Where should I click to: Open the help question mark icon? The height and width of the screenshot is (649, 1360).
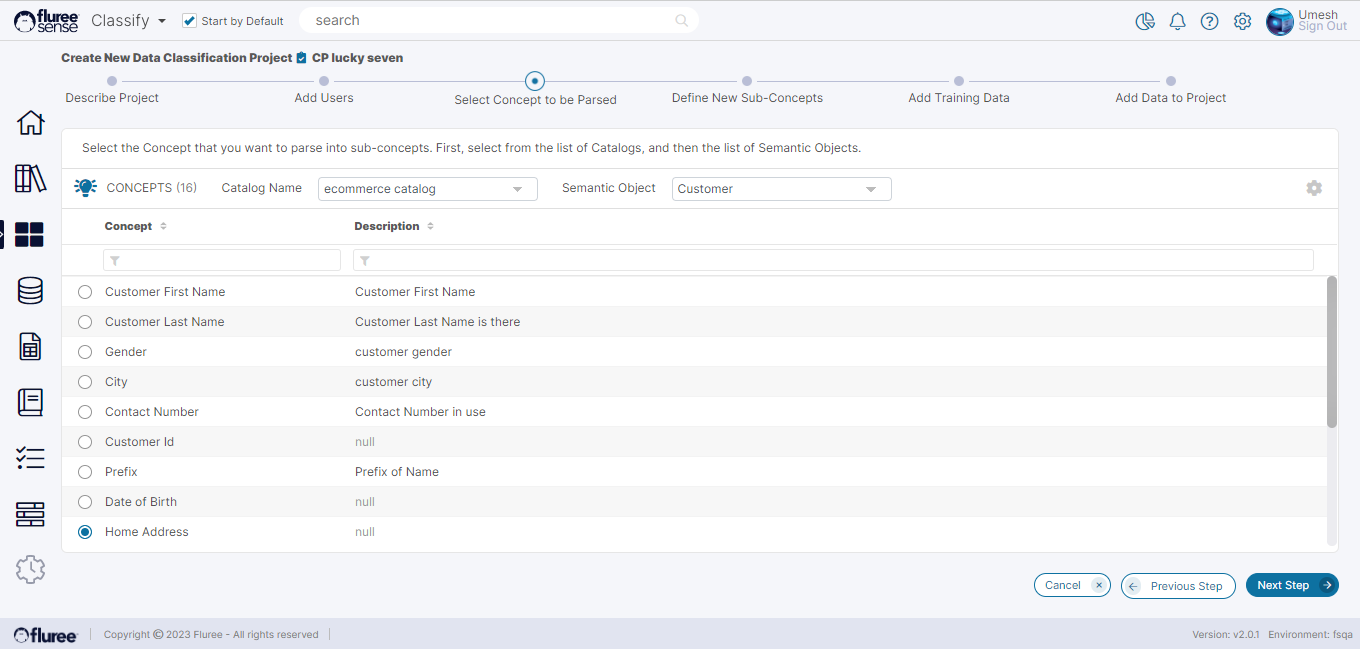[x=1209, y=21]
